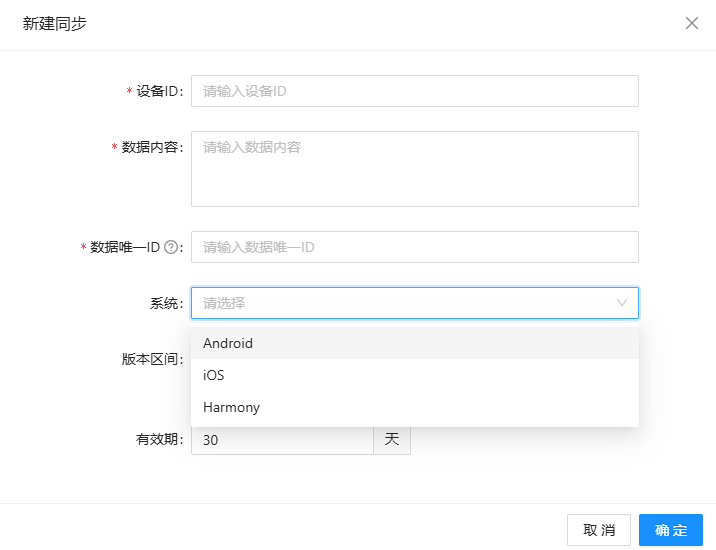This screenshot has height=550, width=716.
Task: Click the 系统 label text
Action: pos(166,303)
